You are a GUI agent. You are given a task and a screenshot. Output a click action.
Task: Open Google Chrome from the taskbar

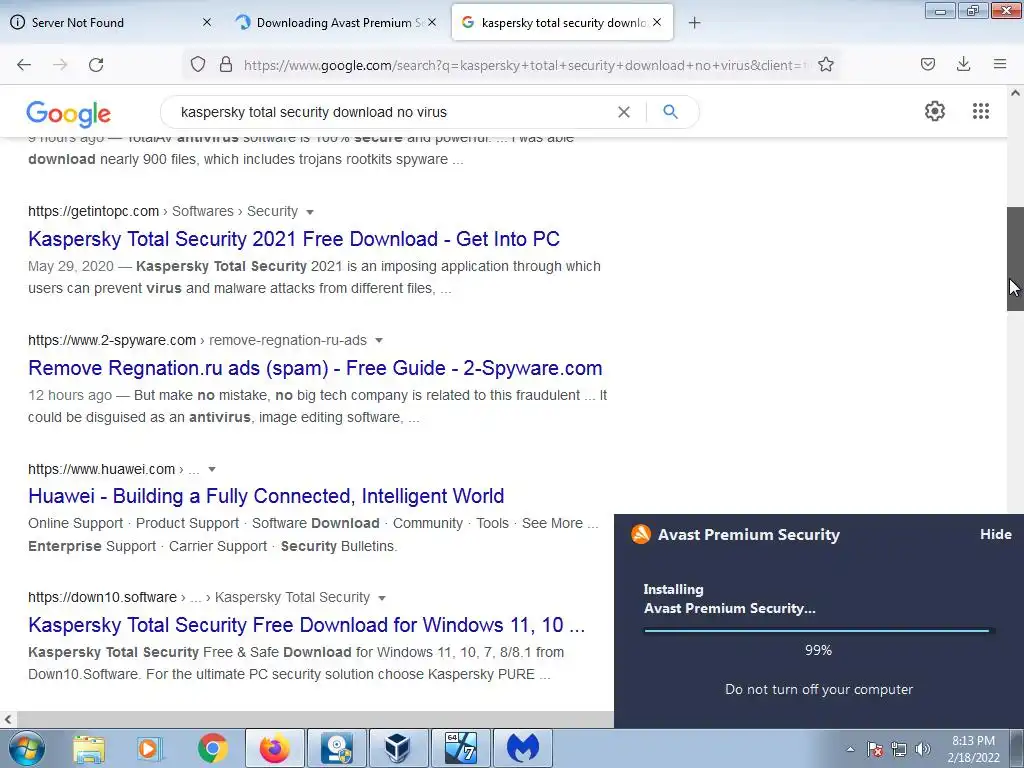pyautogui.click(x=213, y=748)
